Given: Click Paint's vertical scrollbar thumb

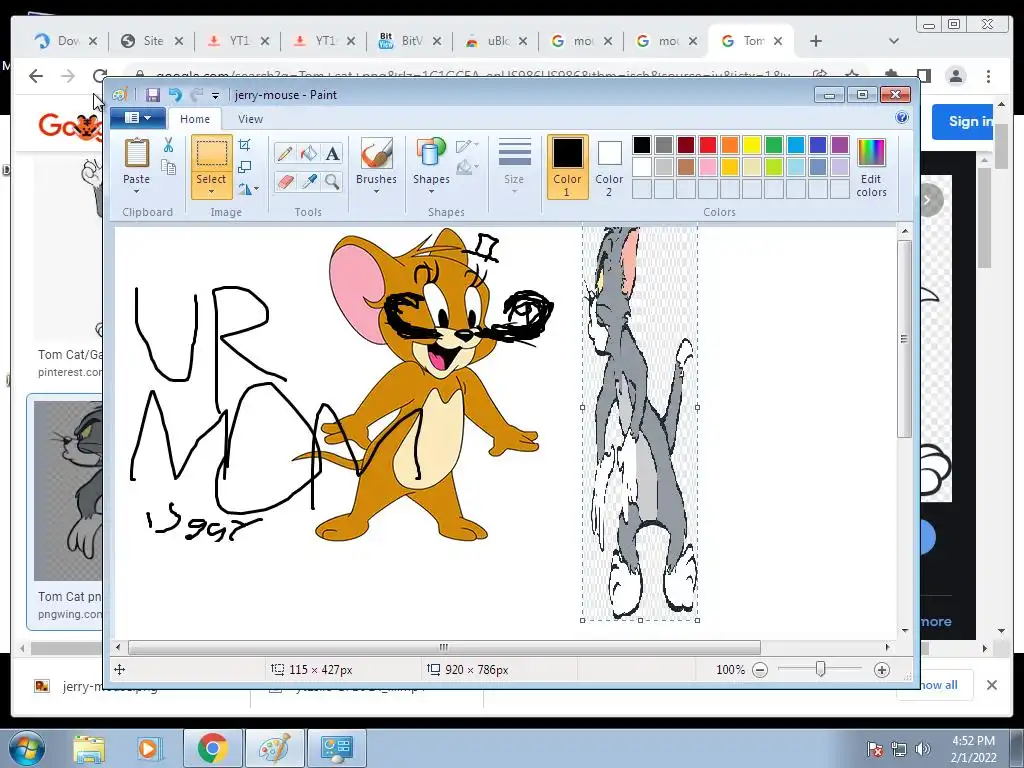Looking at the screenshot, I should point(904,339).
